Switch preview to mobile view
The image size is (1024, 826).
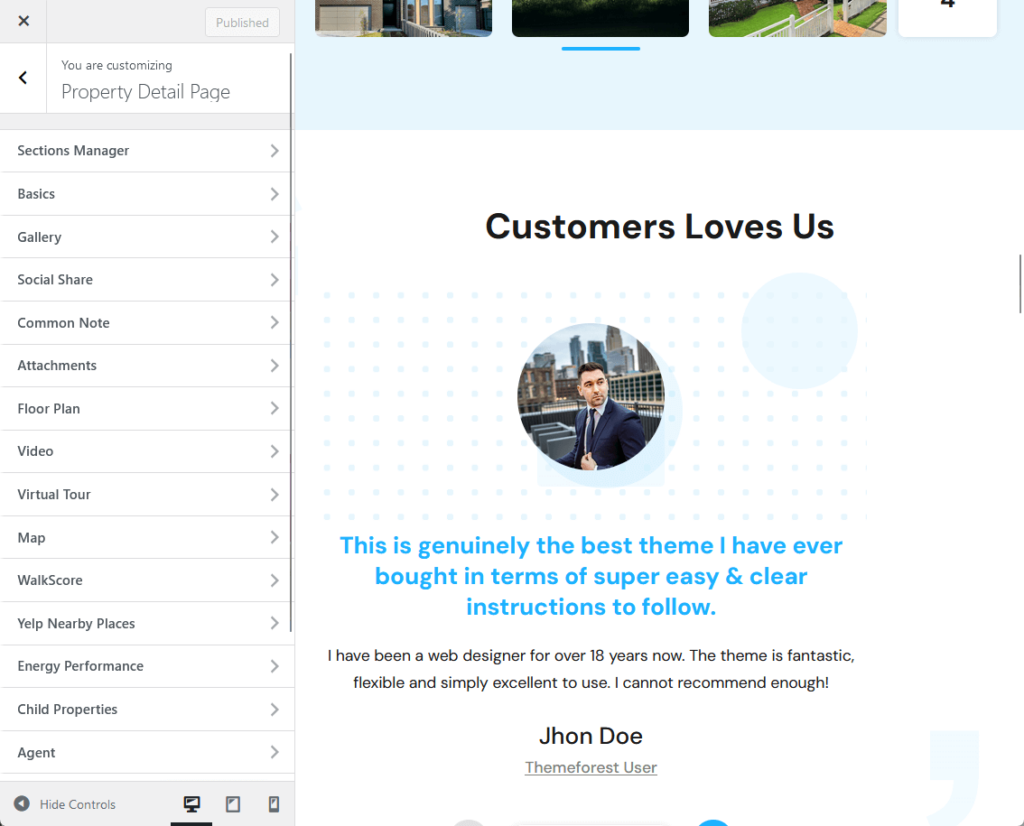click(272, 803)
